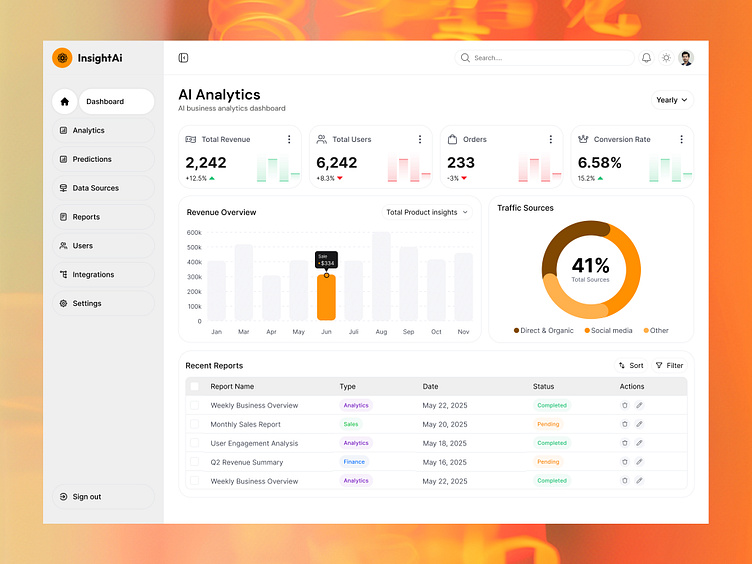This screenshot has width=752, height=564.
Task: Click the May 18, 2025 date cell
Action: (x=445, y=443)
